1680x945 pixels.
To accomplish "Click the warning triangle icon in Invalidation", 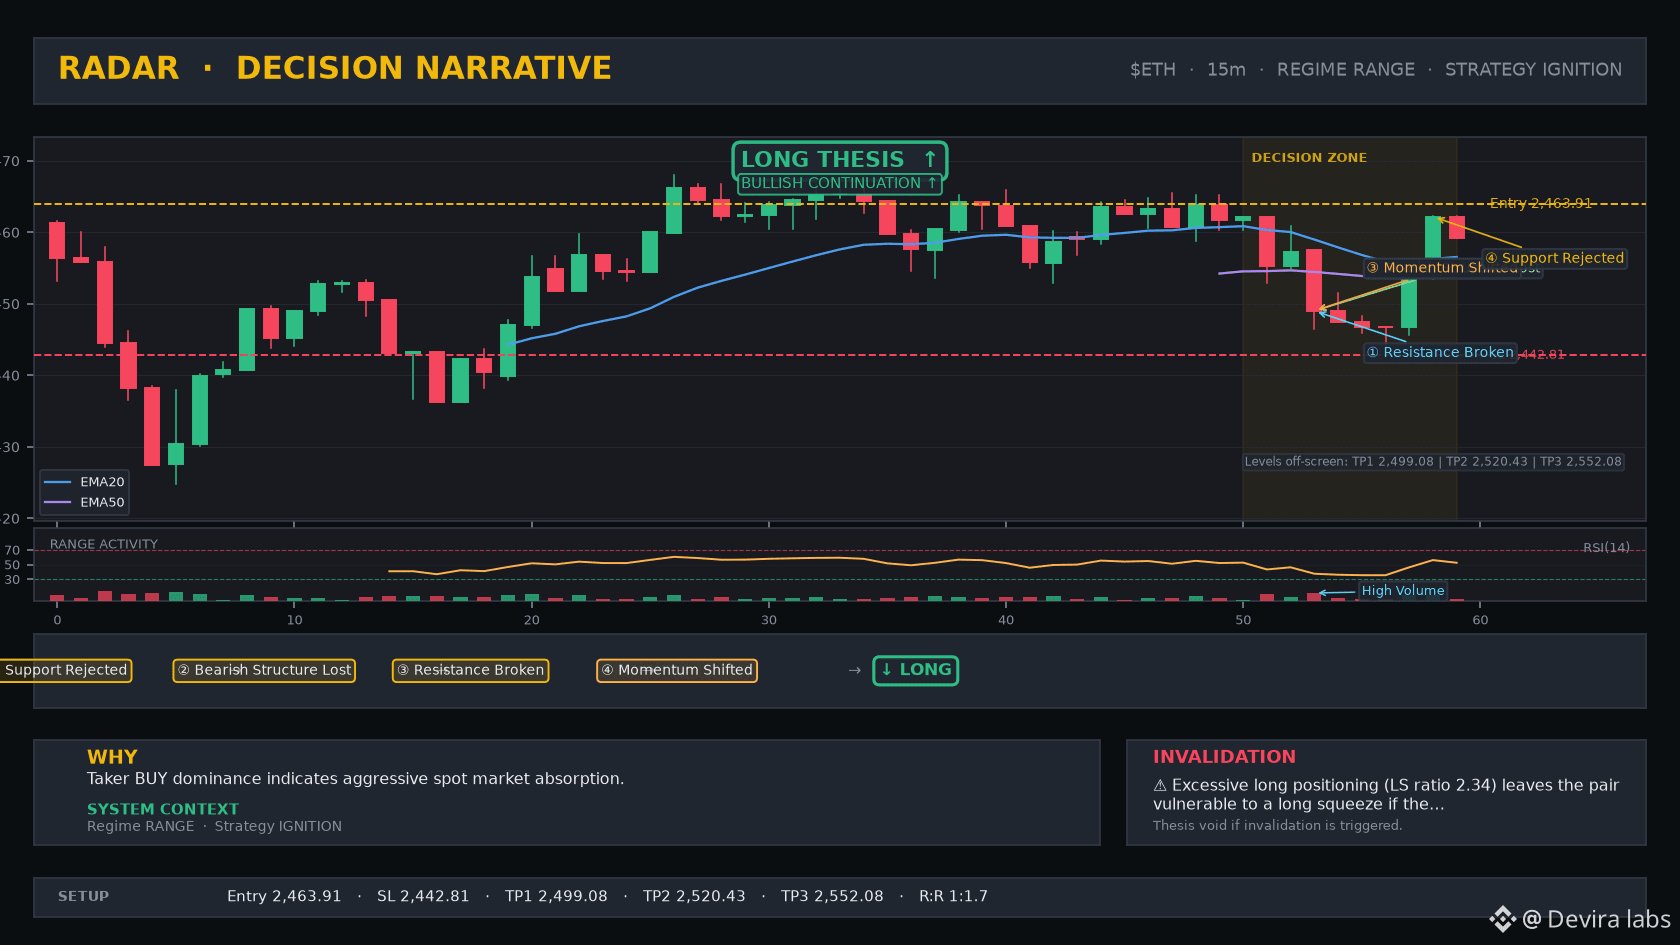I will click(x=1160, y=786).
